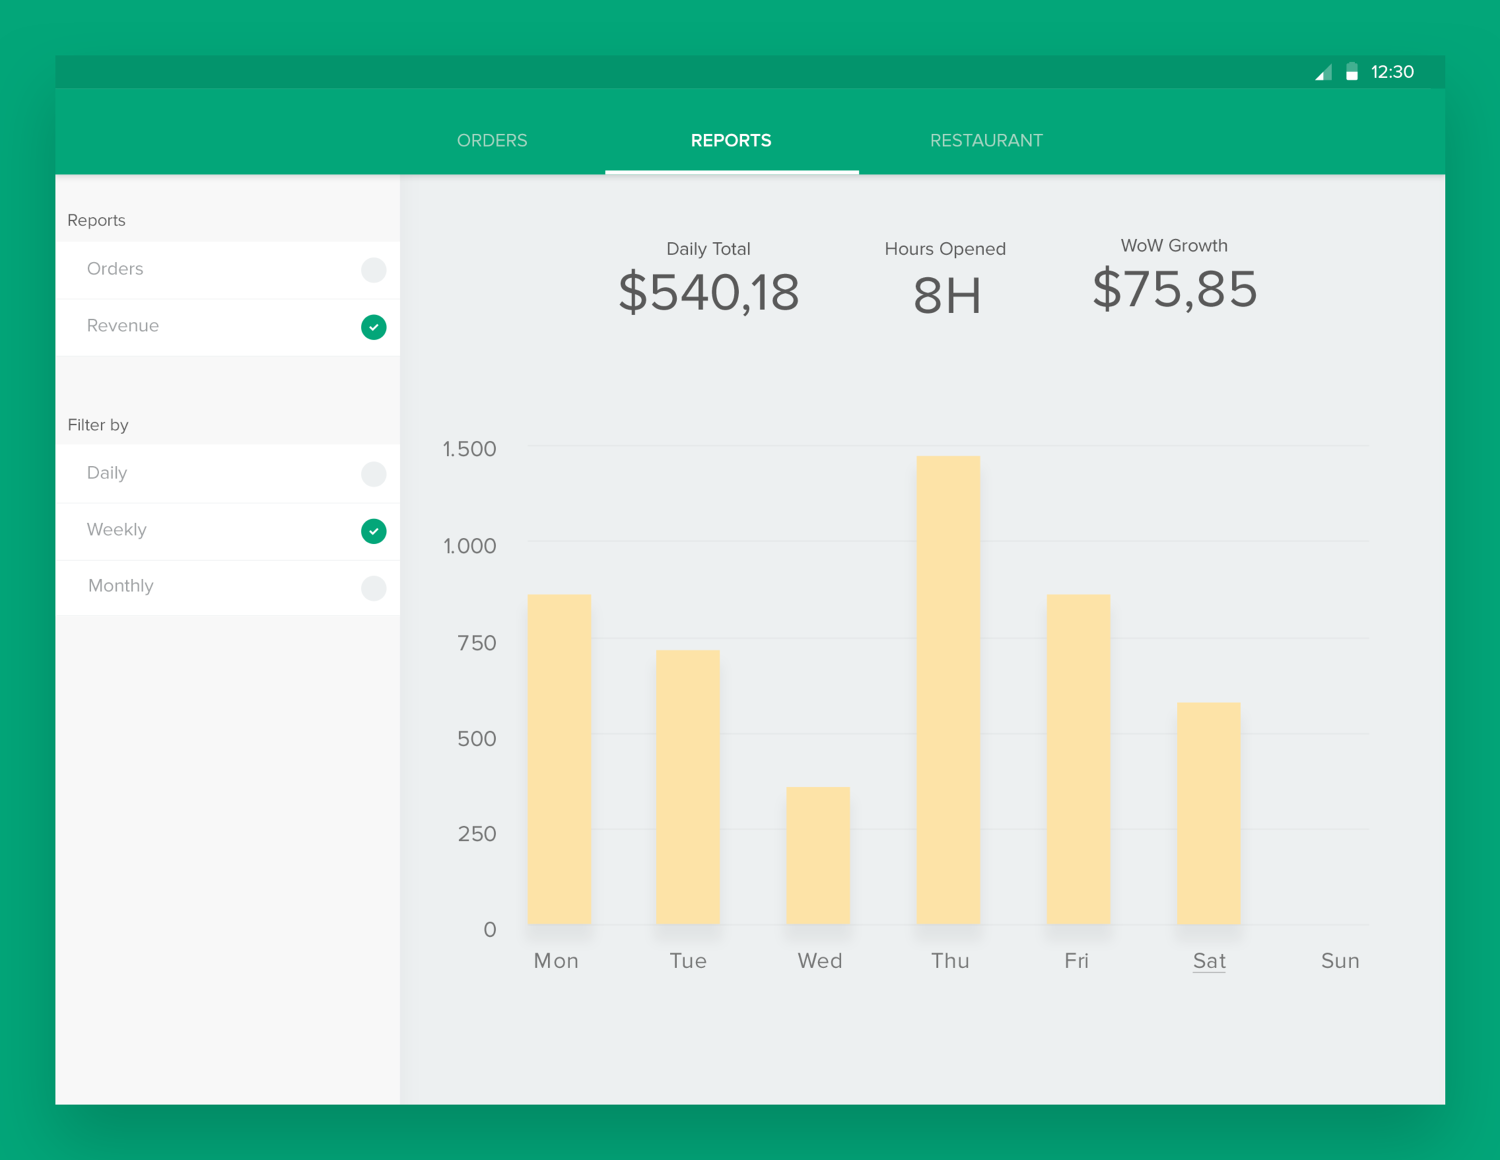Click the 1.000 y-axis label

point(470,546)
